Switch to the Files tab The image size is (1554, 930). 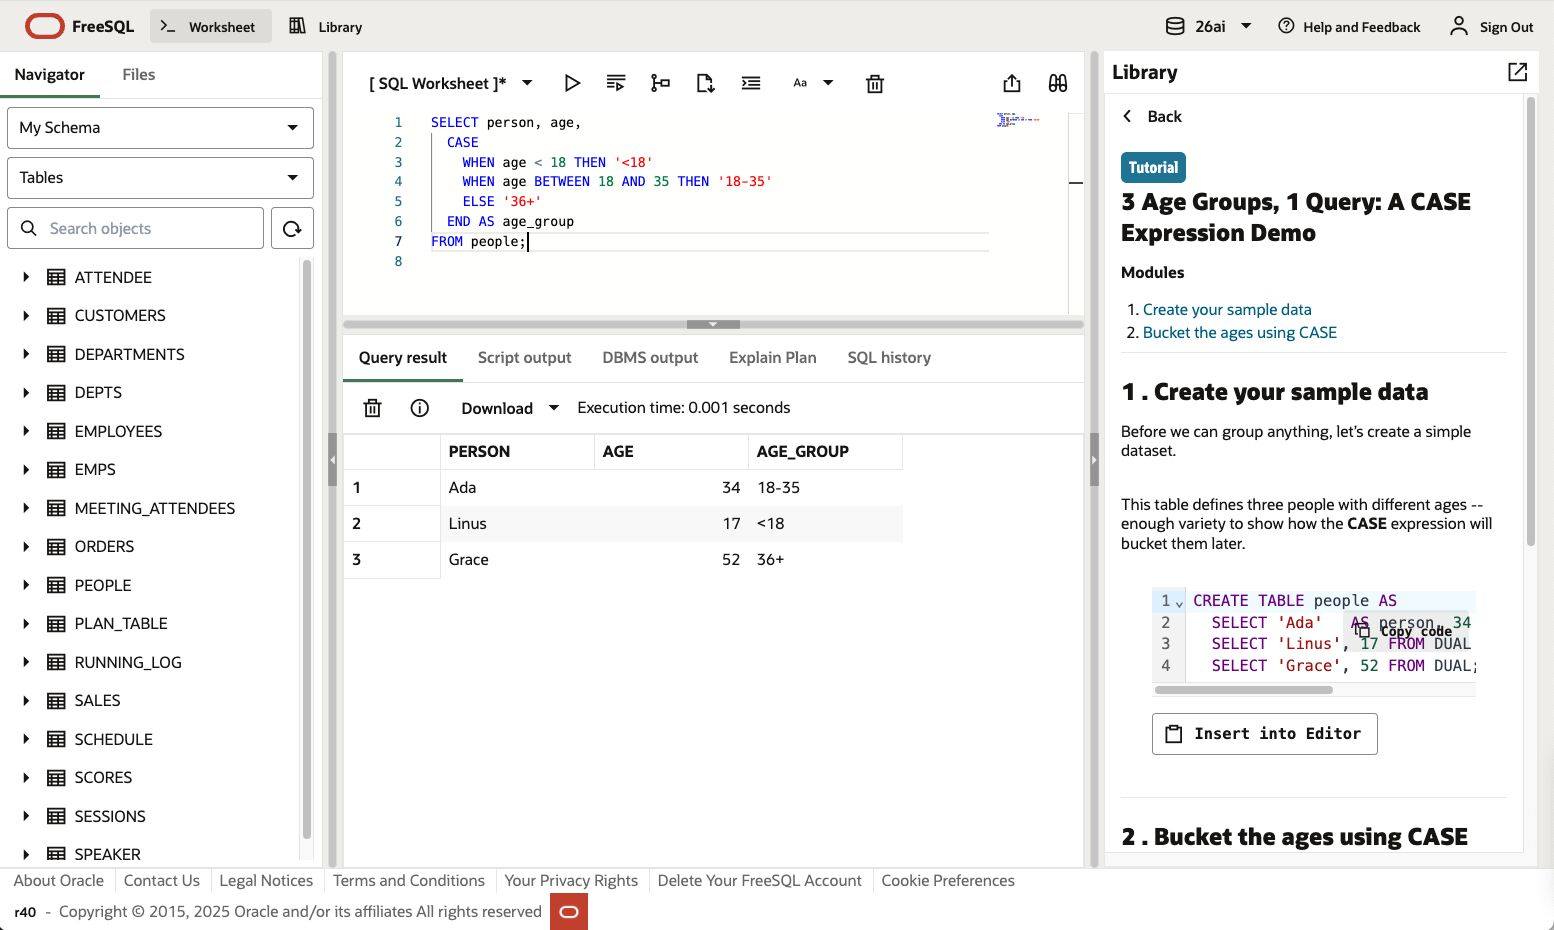point(138,74)
